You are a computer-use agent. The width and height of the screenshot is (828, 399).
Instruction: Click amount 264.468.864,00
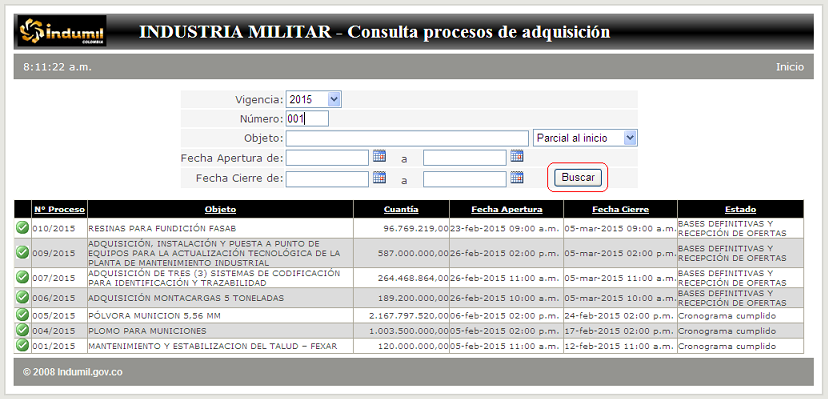(x=413, y=278)
